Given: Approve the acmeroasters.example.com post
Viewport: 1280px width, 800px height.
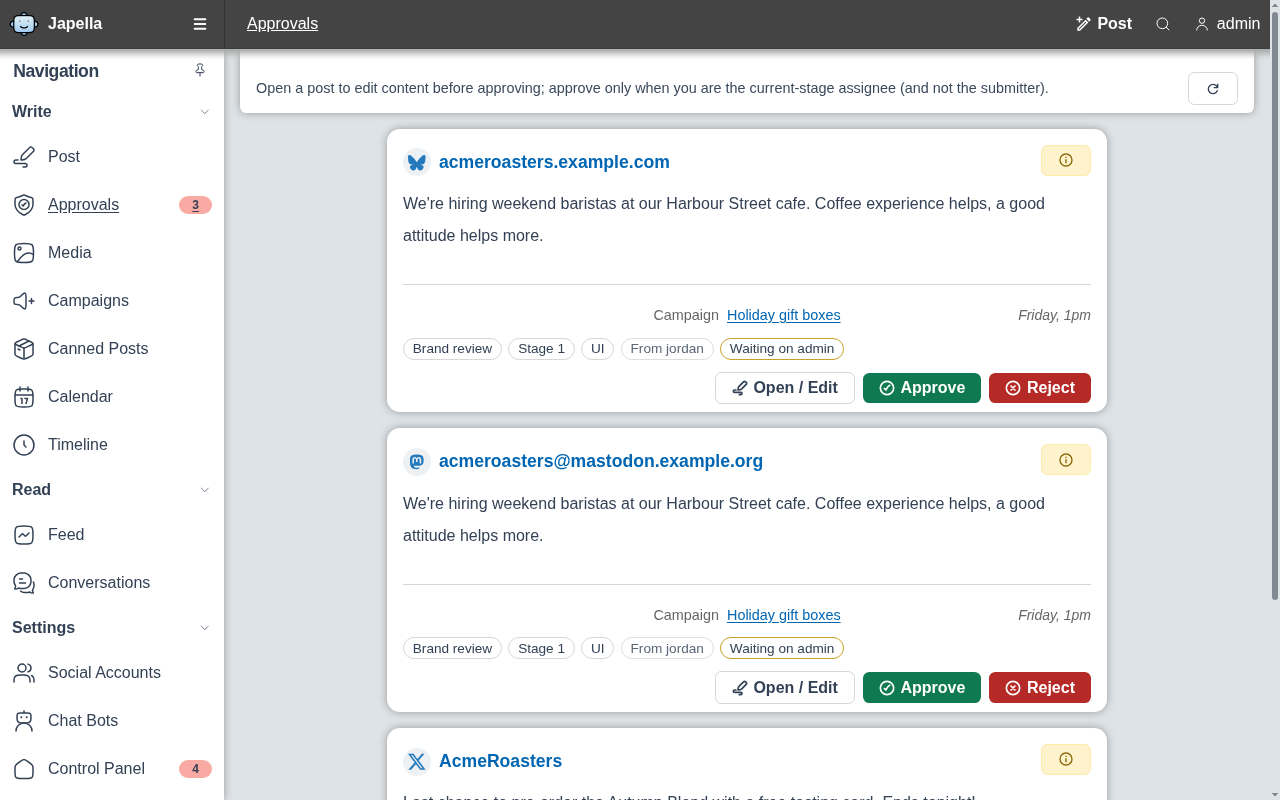Looking at the screenshot, I should (922, 388).
